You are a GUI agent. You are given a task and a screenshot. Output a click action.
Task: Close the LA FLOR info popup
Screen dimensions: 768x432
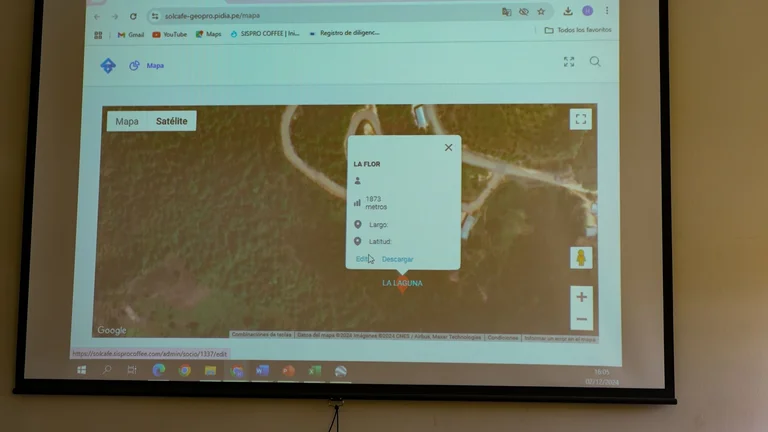[448, 147]
